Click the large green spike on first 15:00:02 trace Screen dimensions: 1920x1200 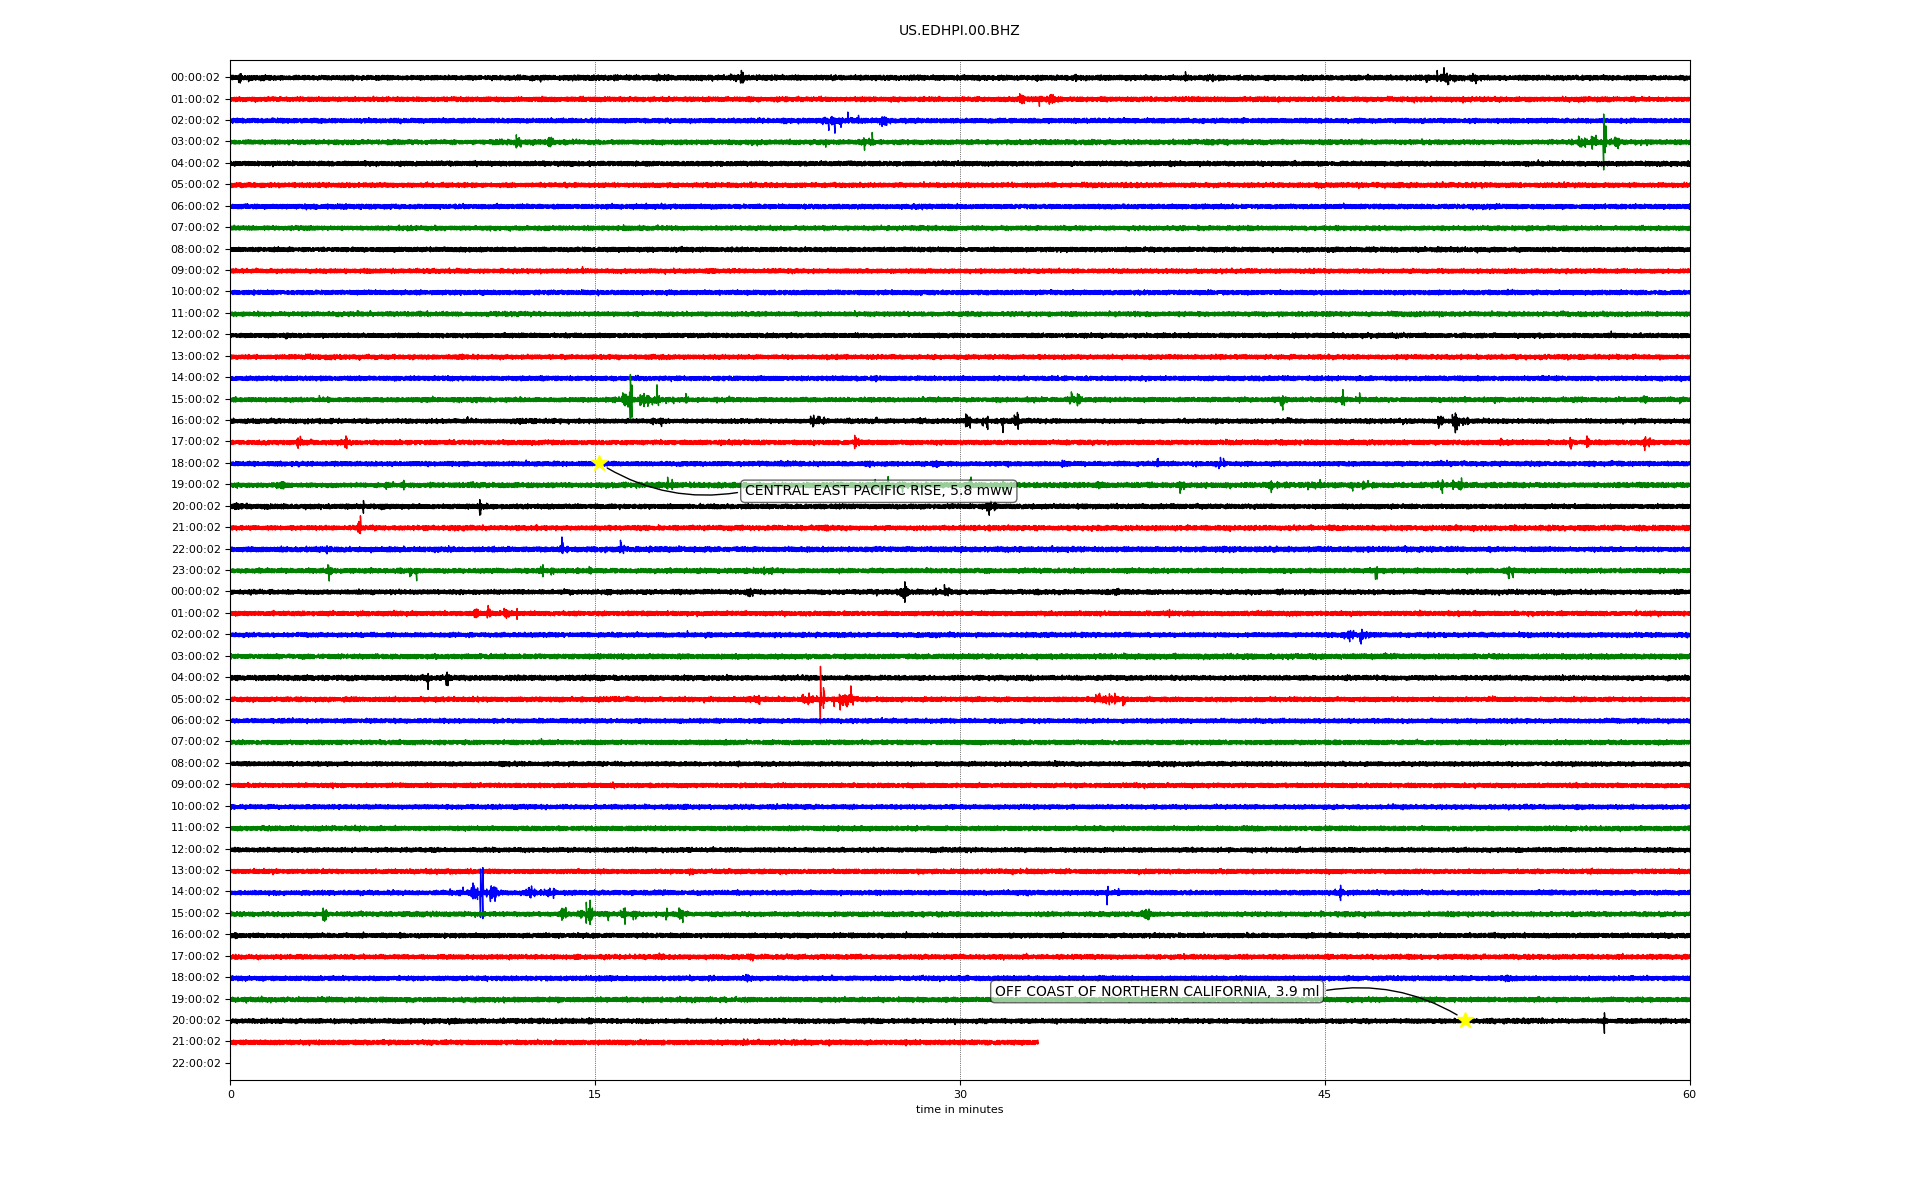630,397
